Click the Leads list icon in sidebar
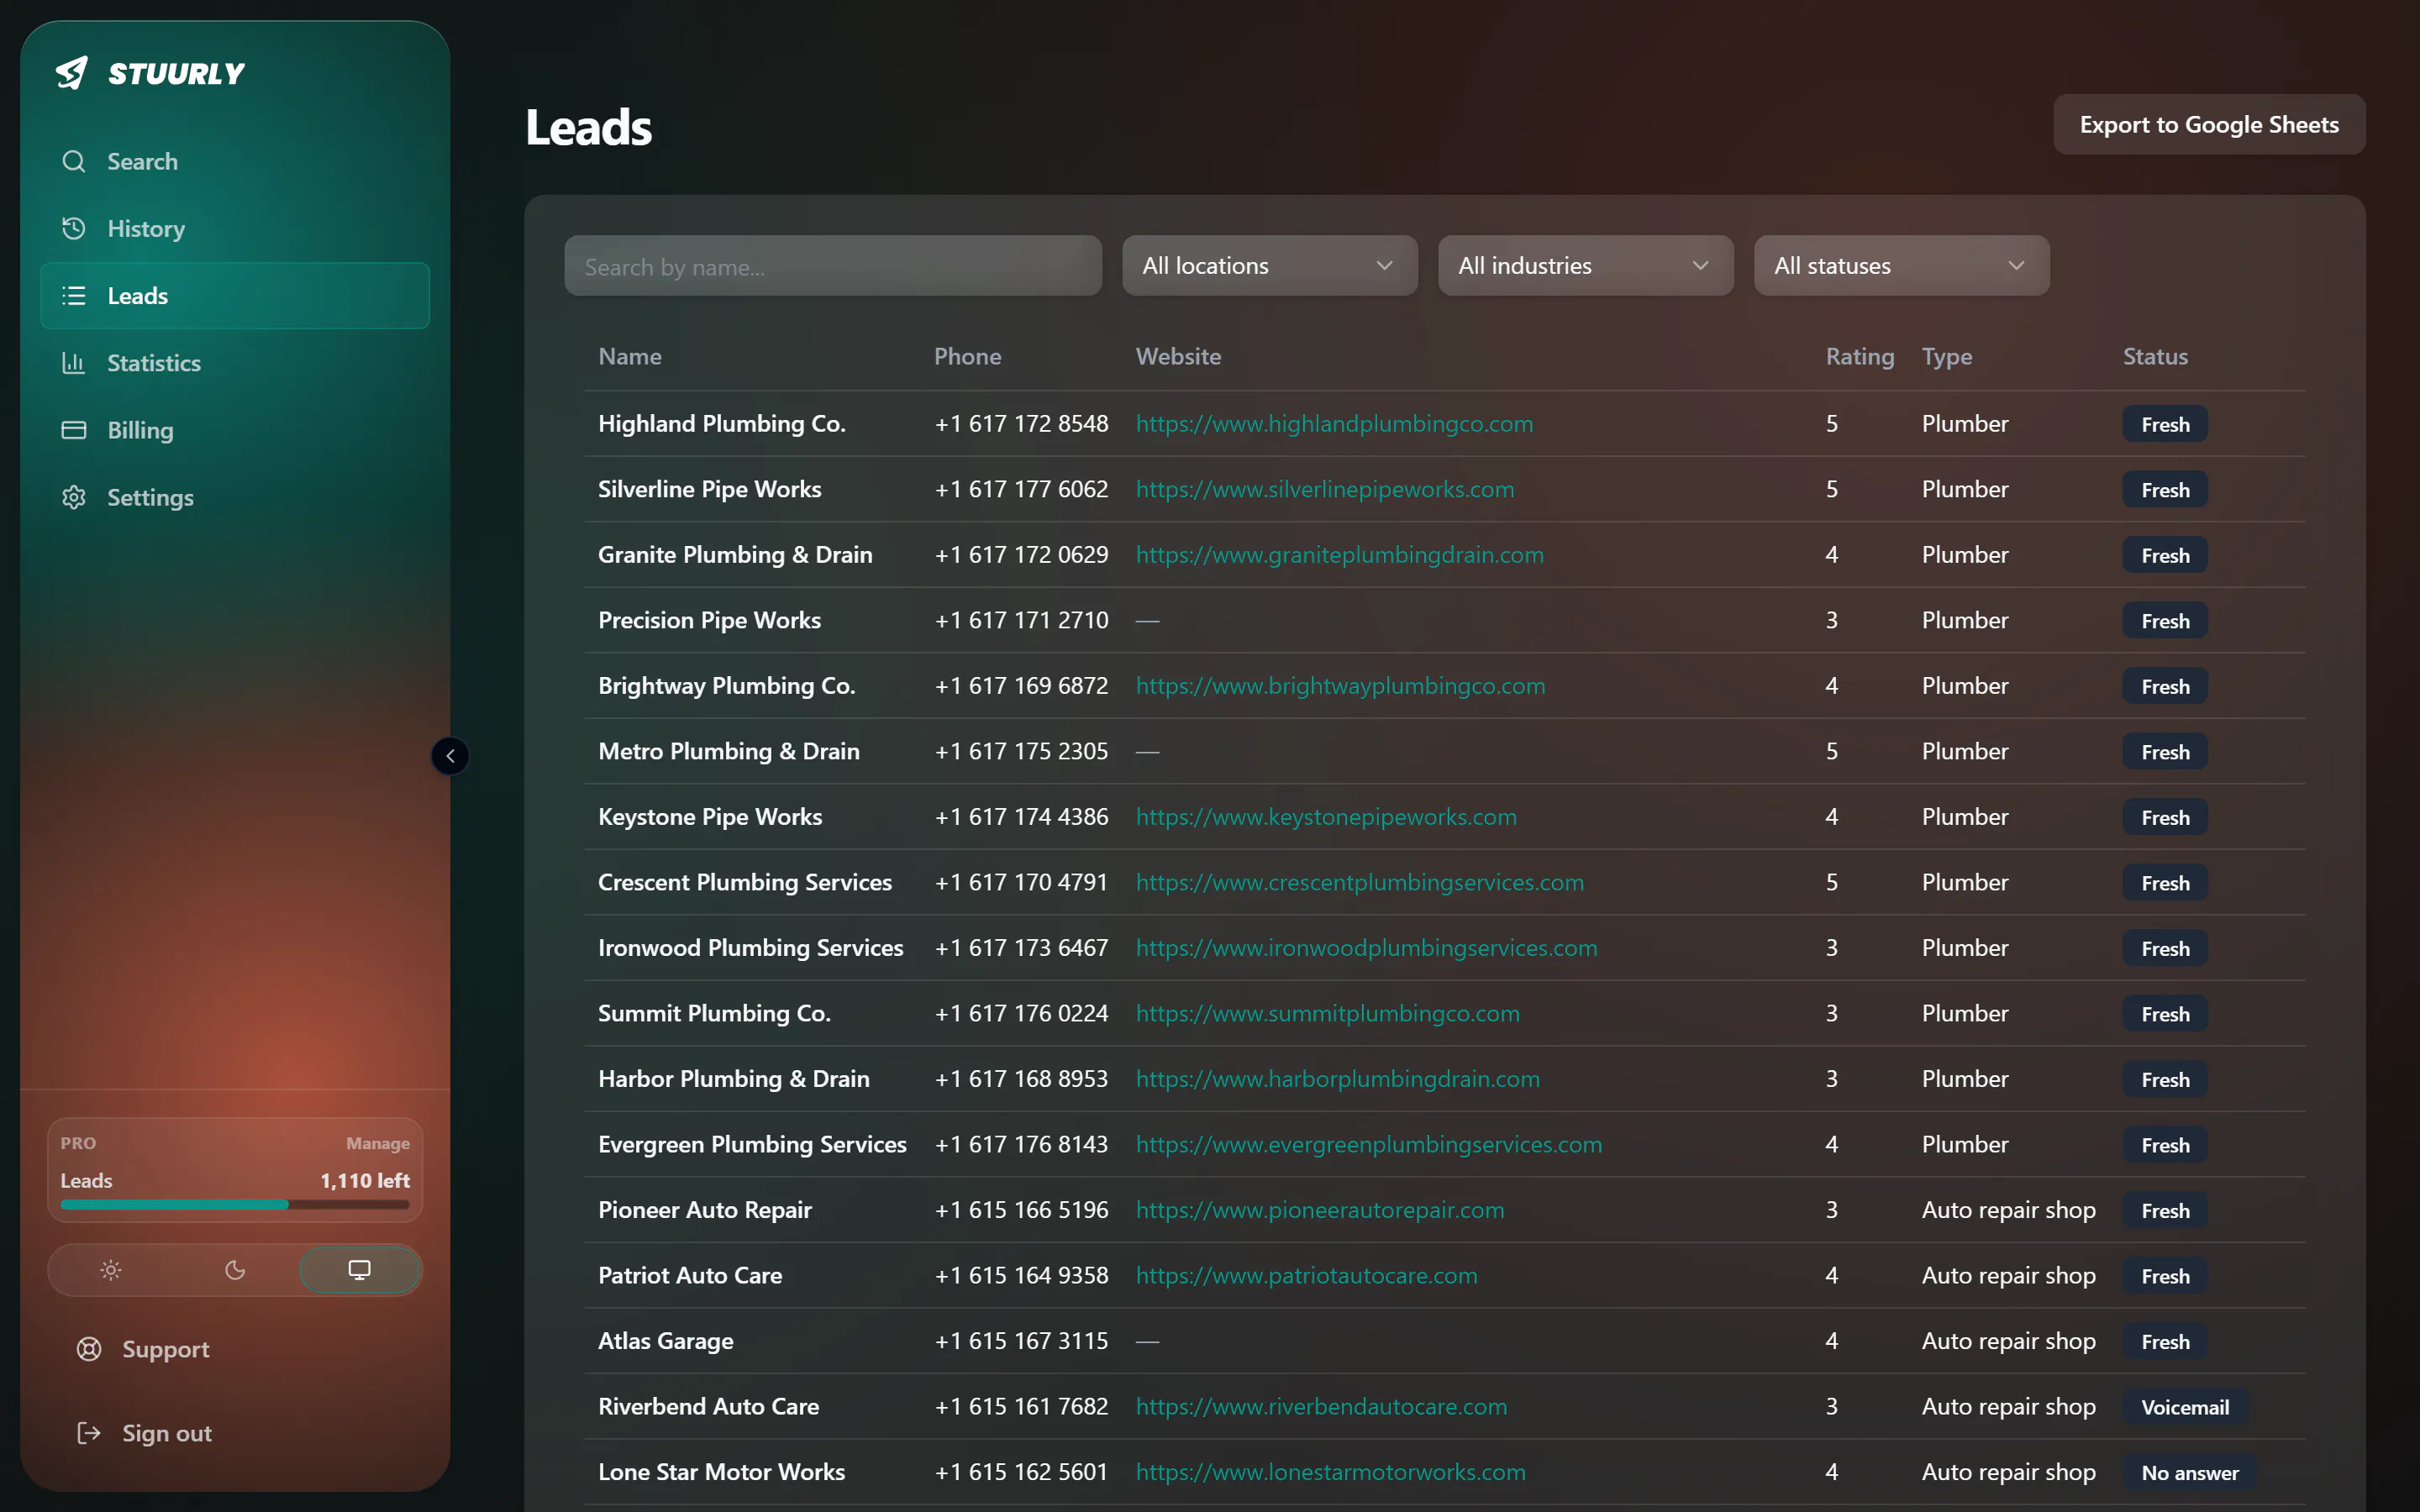The width and height of the screenshot is (2420, 1512). coord(74,295)
